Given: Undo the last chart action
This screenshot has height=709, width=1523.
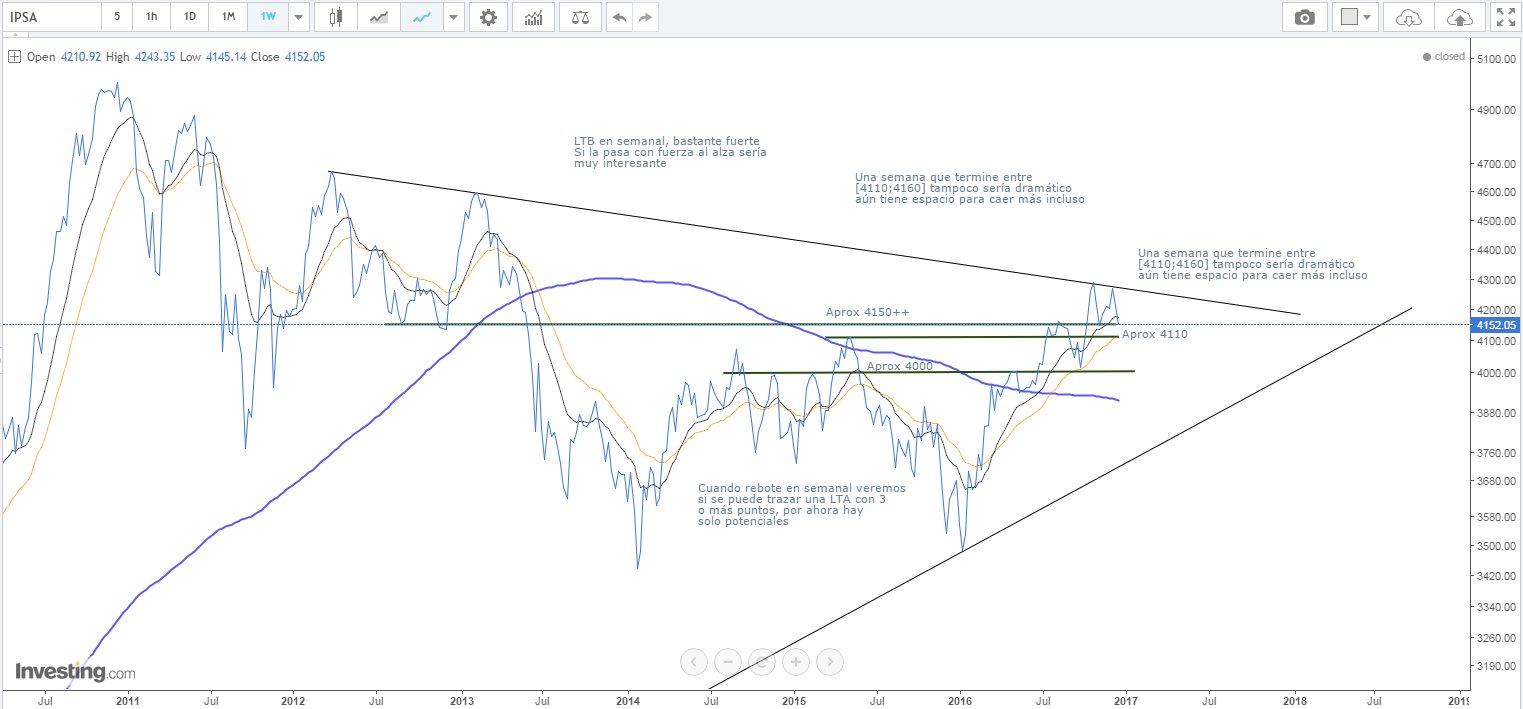Looking at the screenshot, I should (620, 17).
